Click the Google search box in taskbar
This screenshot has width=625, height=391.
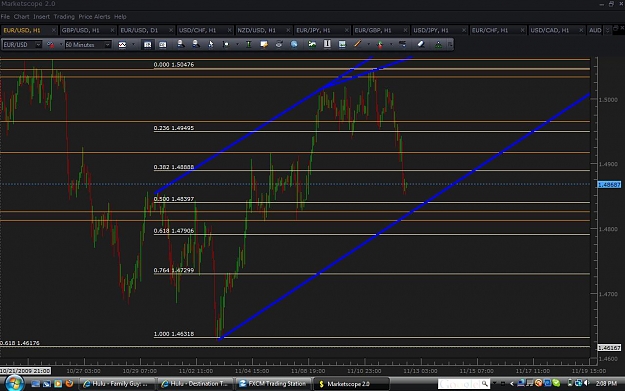[464, 384]
